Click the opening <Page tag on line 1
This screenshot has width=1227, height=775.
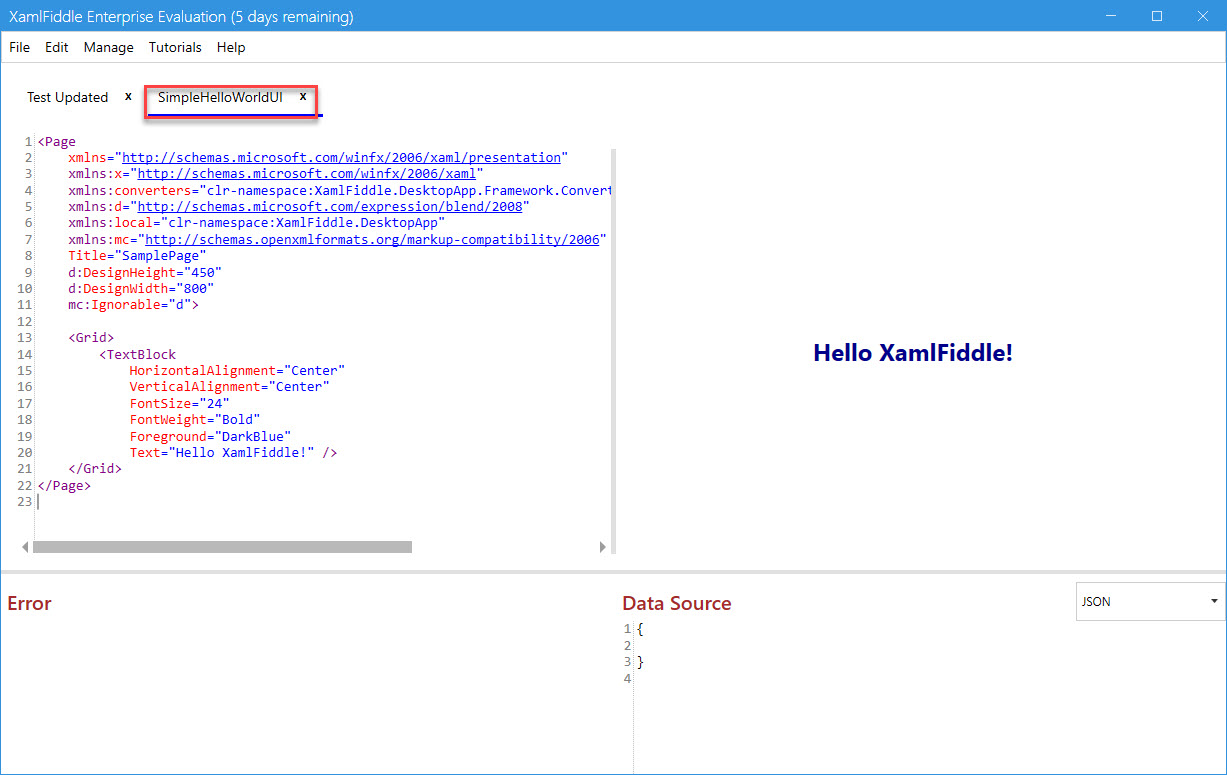tap(56, 141)
